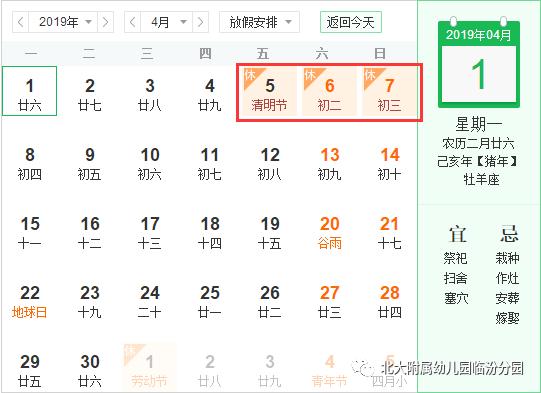Select April 22 地球日
Viewport: 541px width, 393px height.
[x=30, y=302]
